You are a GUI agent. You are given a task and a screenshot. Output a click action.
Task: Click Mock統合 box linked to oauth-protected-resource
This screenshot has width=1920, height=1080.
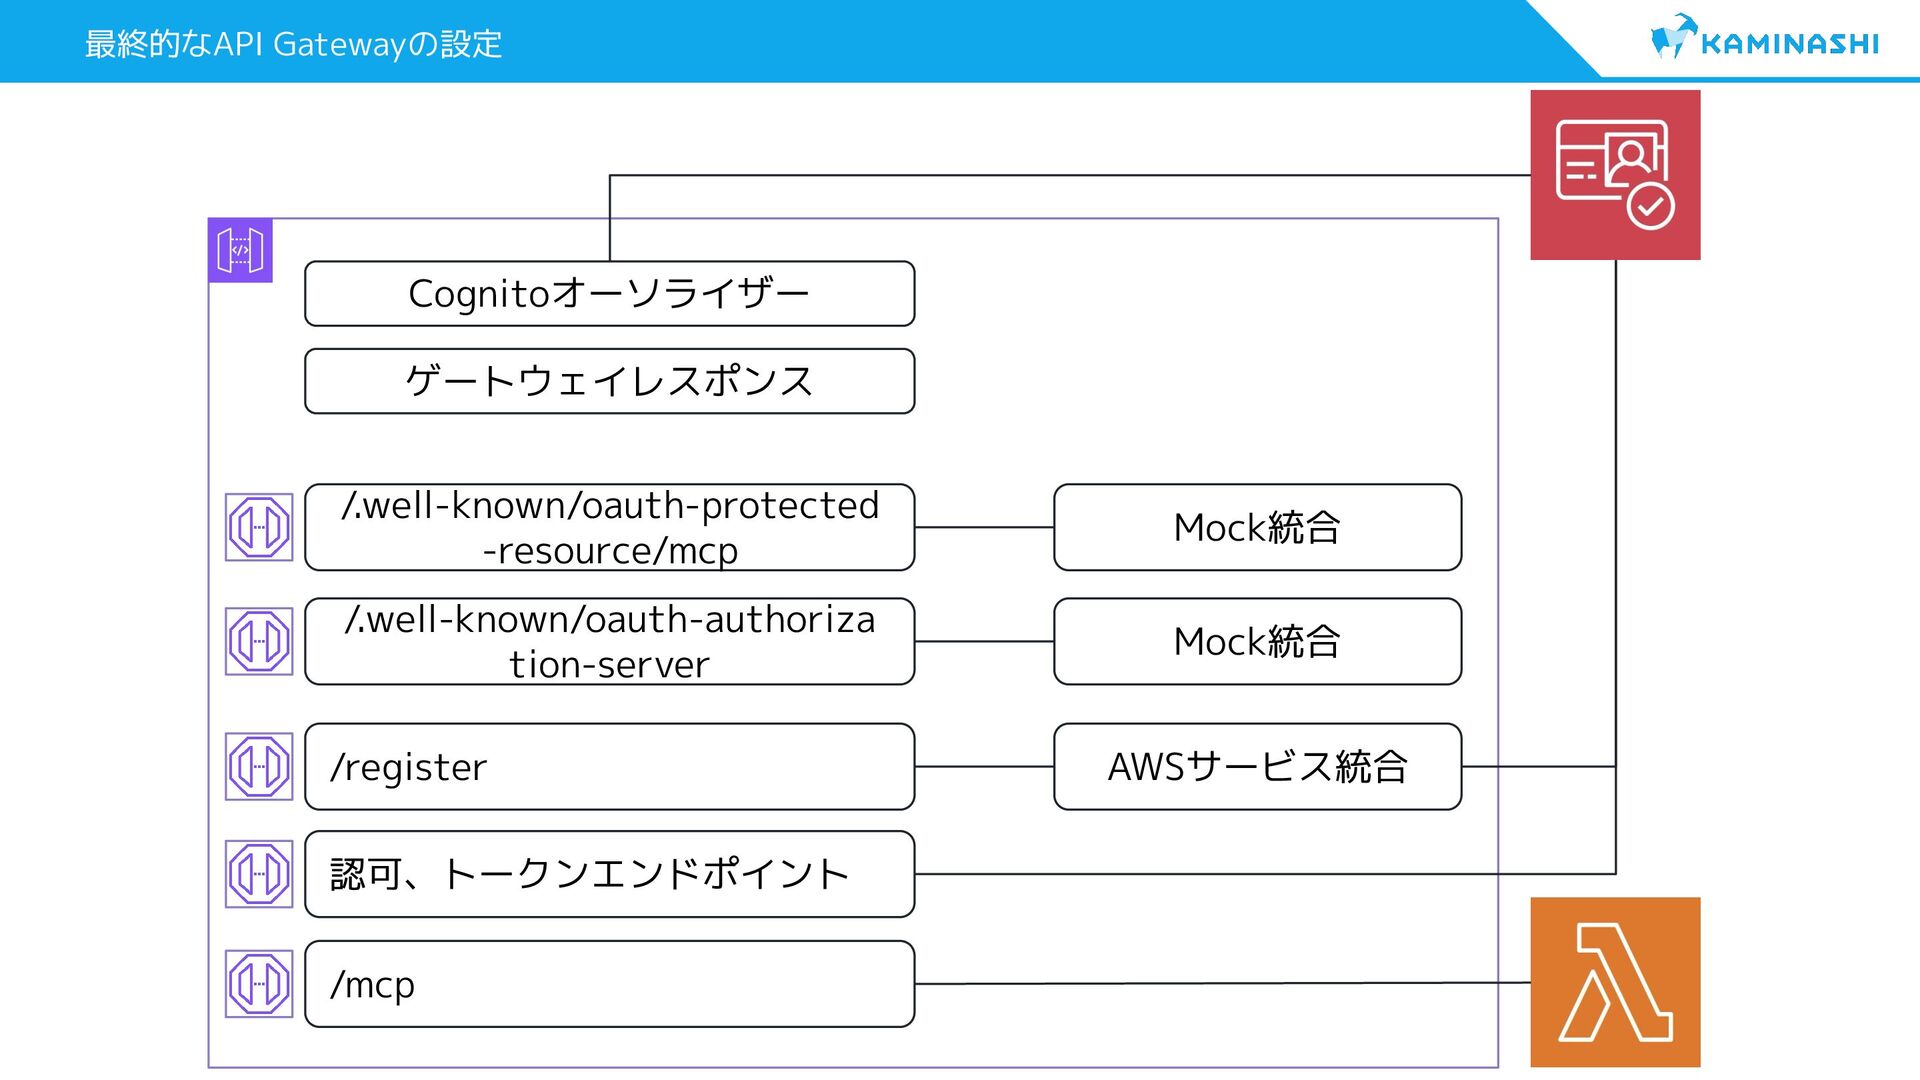[1257, 527]
